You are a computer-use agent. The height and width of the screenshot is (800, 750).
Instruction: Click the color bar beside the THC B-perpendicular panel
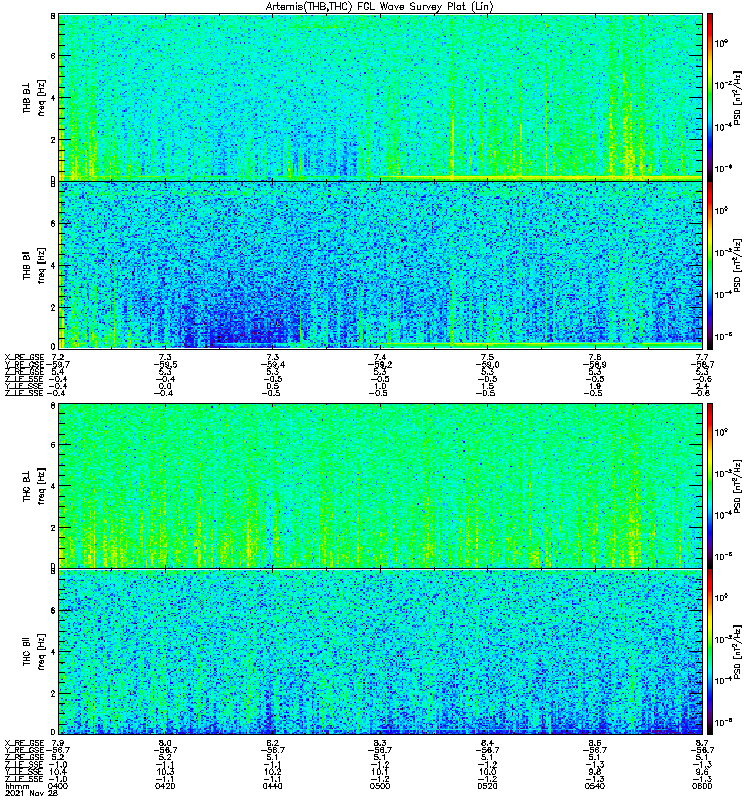pyautogui.click(x=709, y=485)
